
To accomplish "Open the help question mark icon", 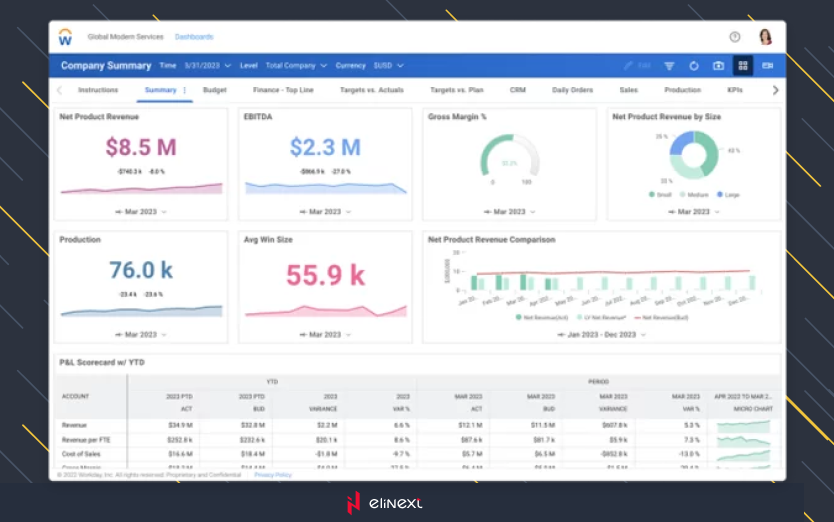I will (735, 37).
